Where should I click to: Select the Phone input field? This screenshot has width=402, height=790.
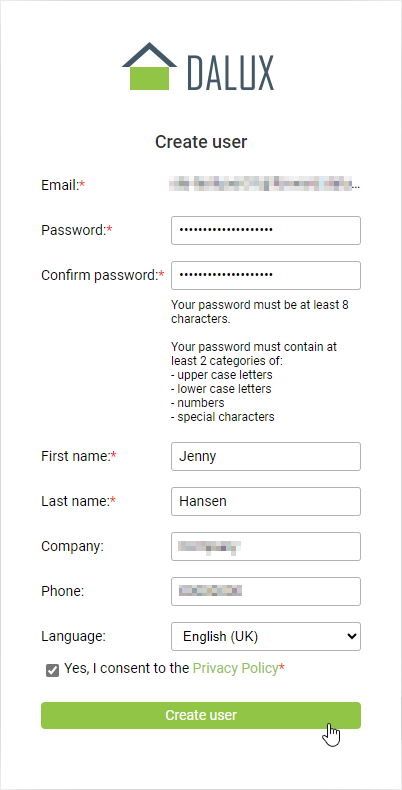tap(266, 591)
